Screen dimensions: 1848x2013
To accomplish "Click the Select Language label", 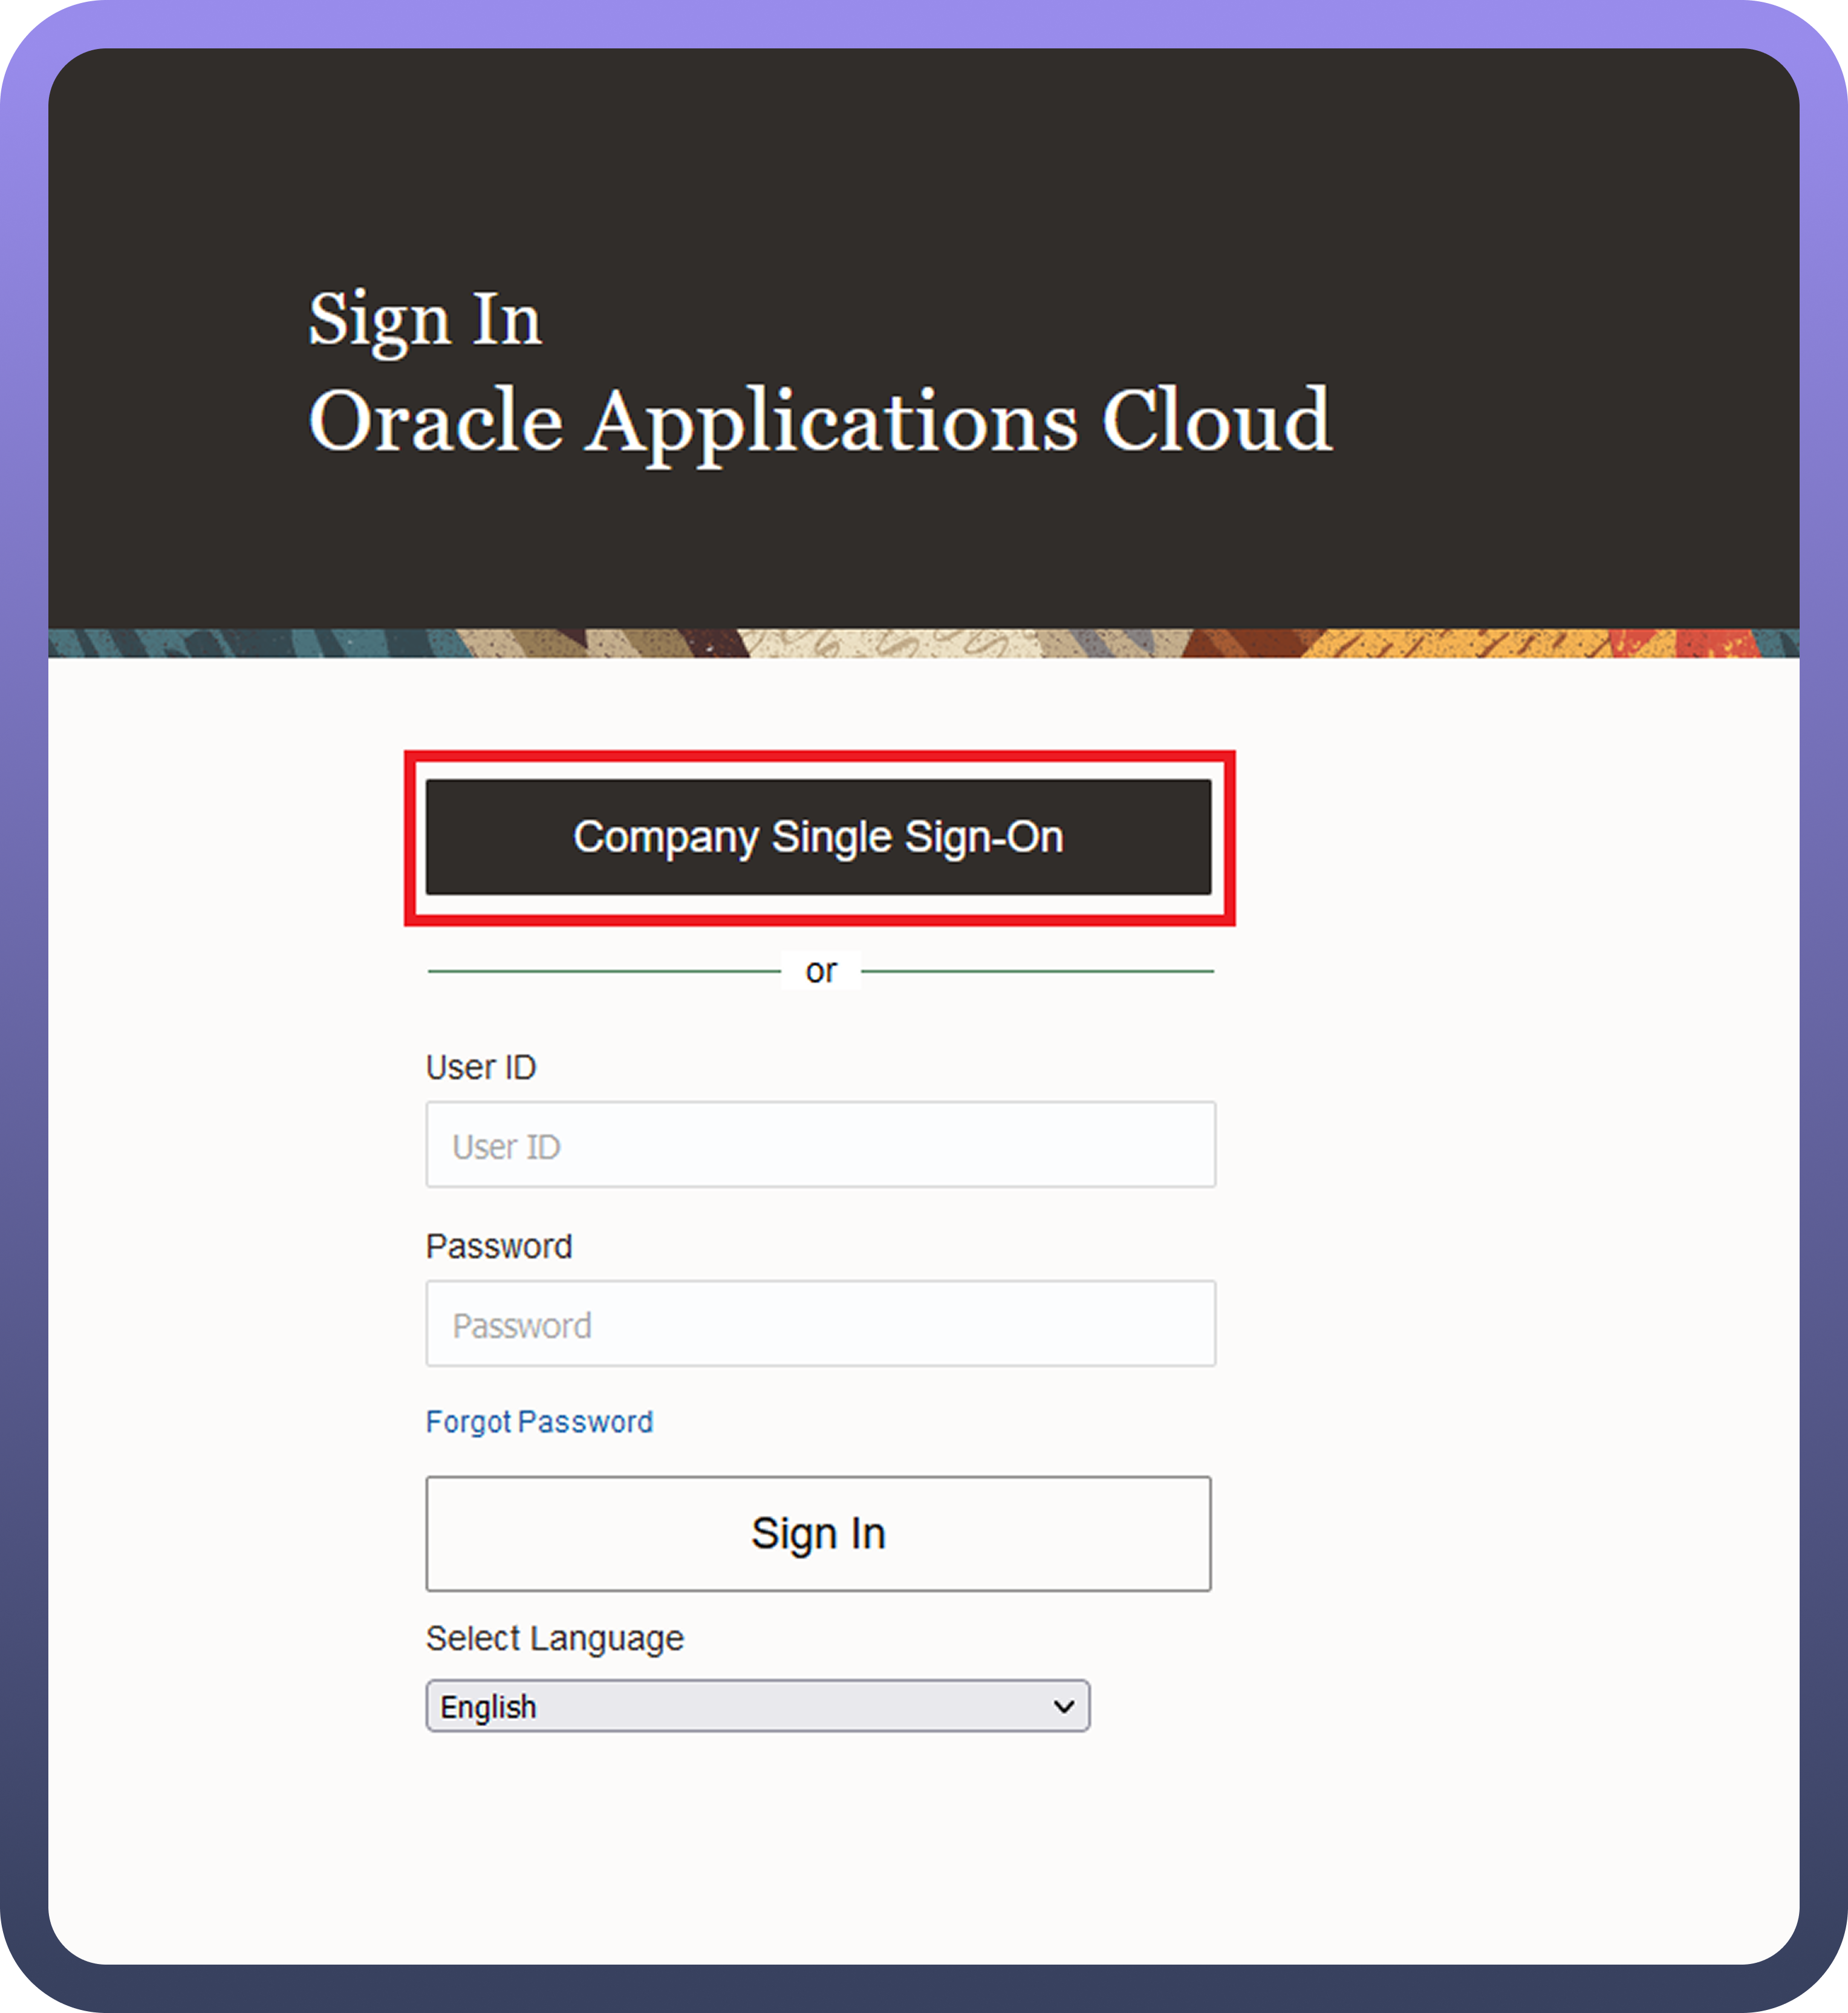I will click(554, 1638).
